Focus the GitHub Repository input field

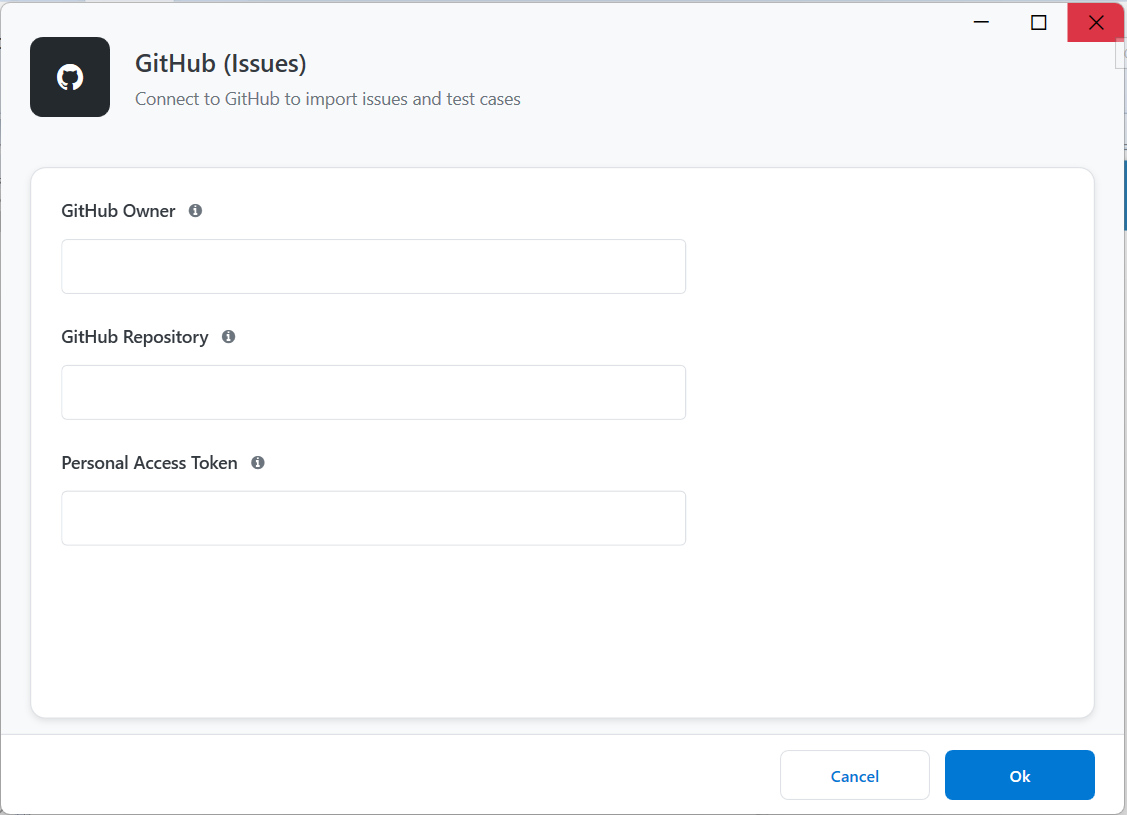(374, 392)
